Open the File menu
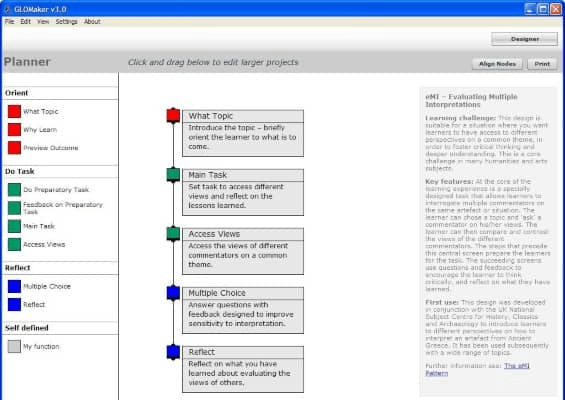Image resolution: width=565 pixels, height=400 pixels. coord(9,22)
